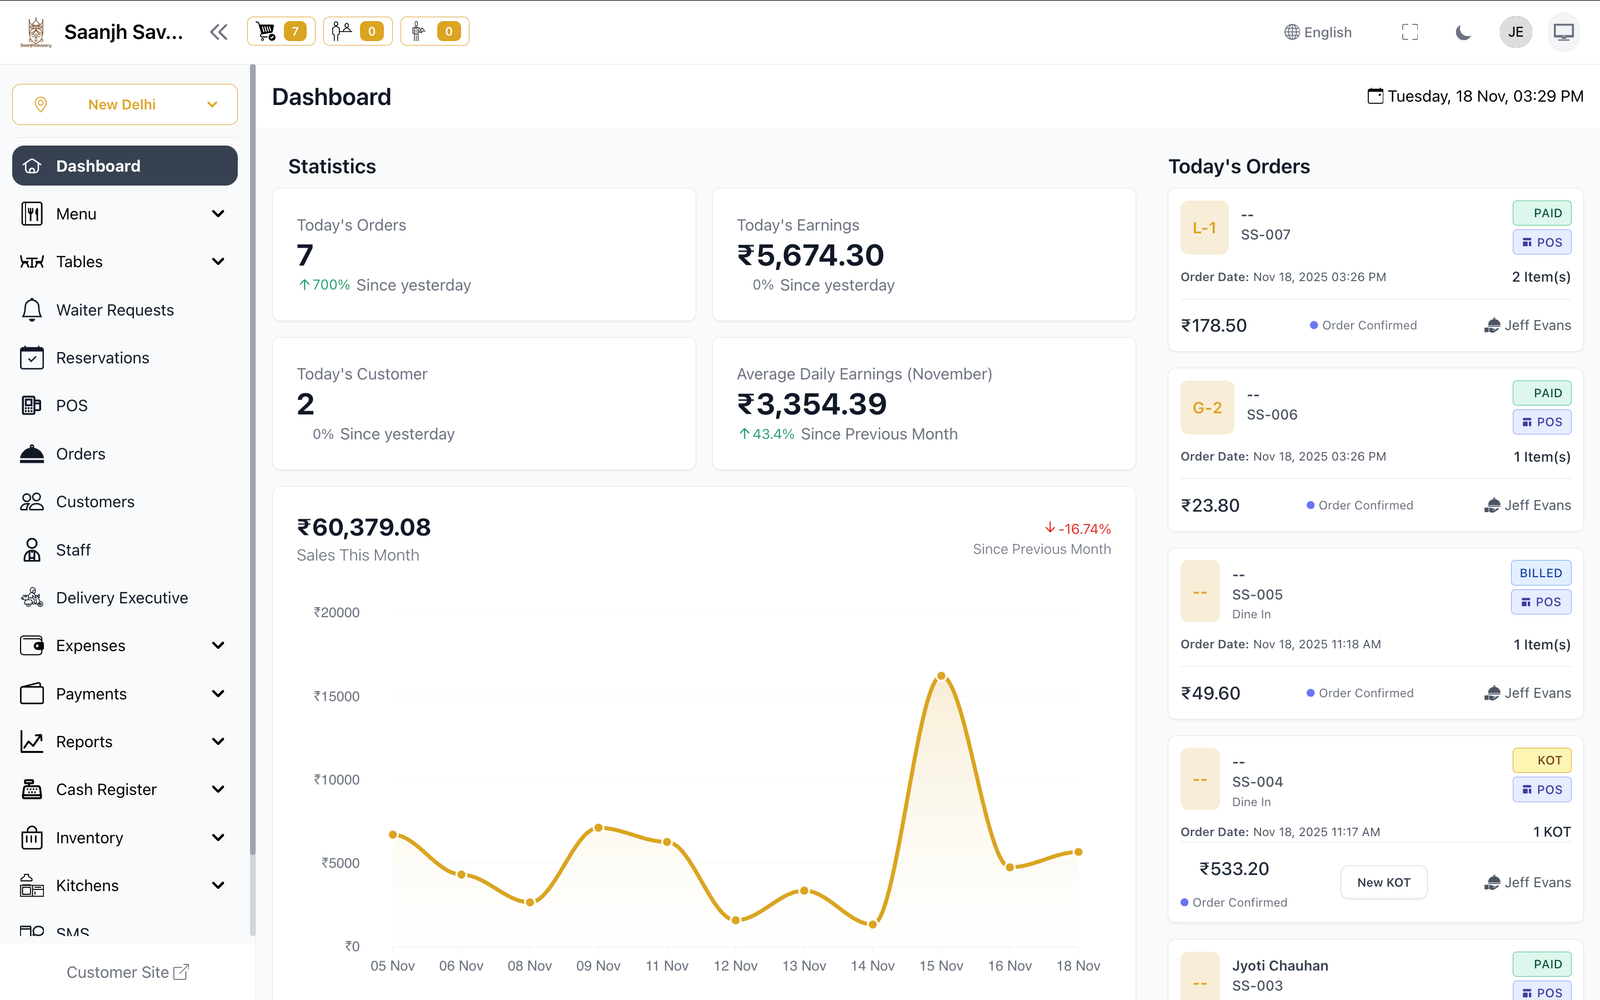Open the Reservations section
Viewport: 1600px width, 1000px height.
[103, 357]
